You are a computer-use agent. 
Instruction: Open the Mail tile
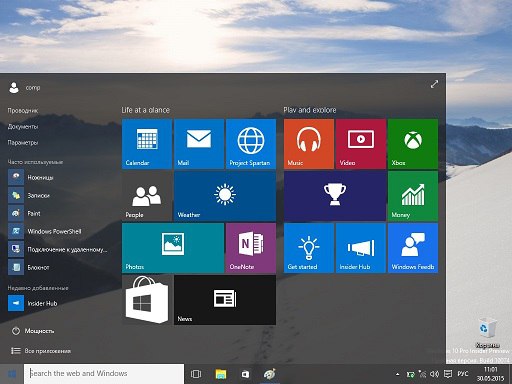[199, 144]
